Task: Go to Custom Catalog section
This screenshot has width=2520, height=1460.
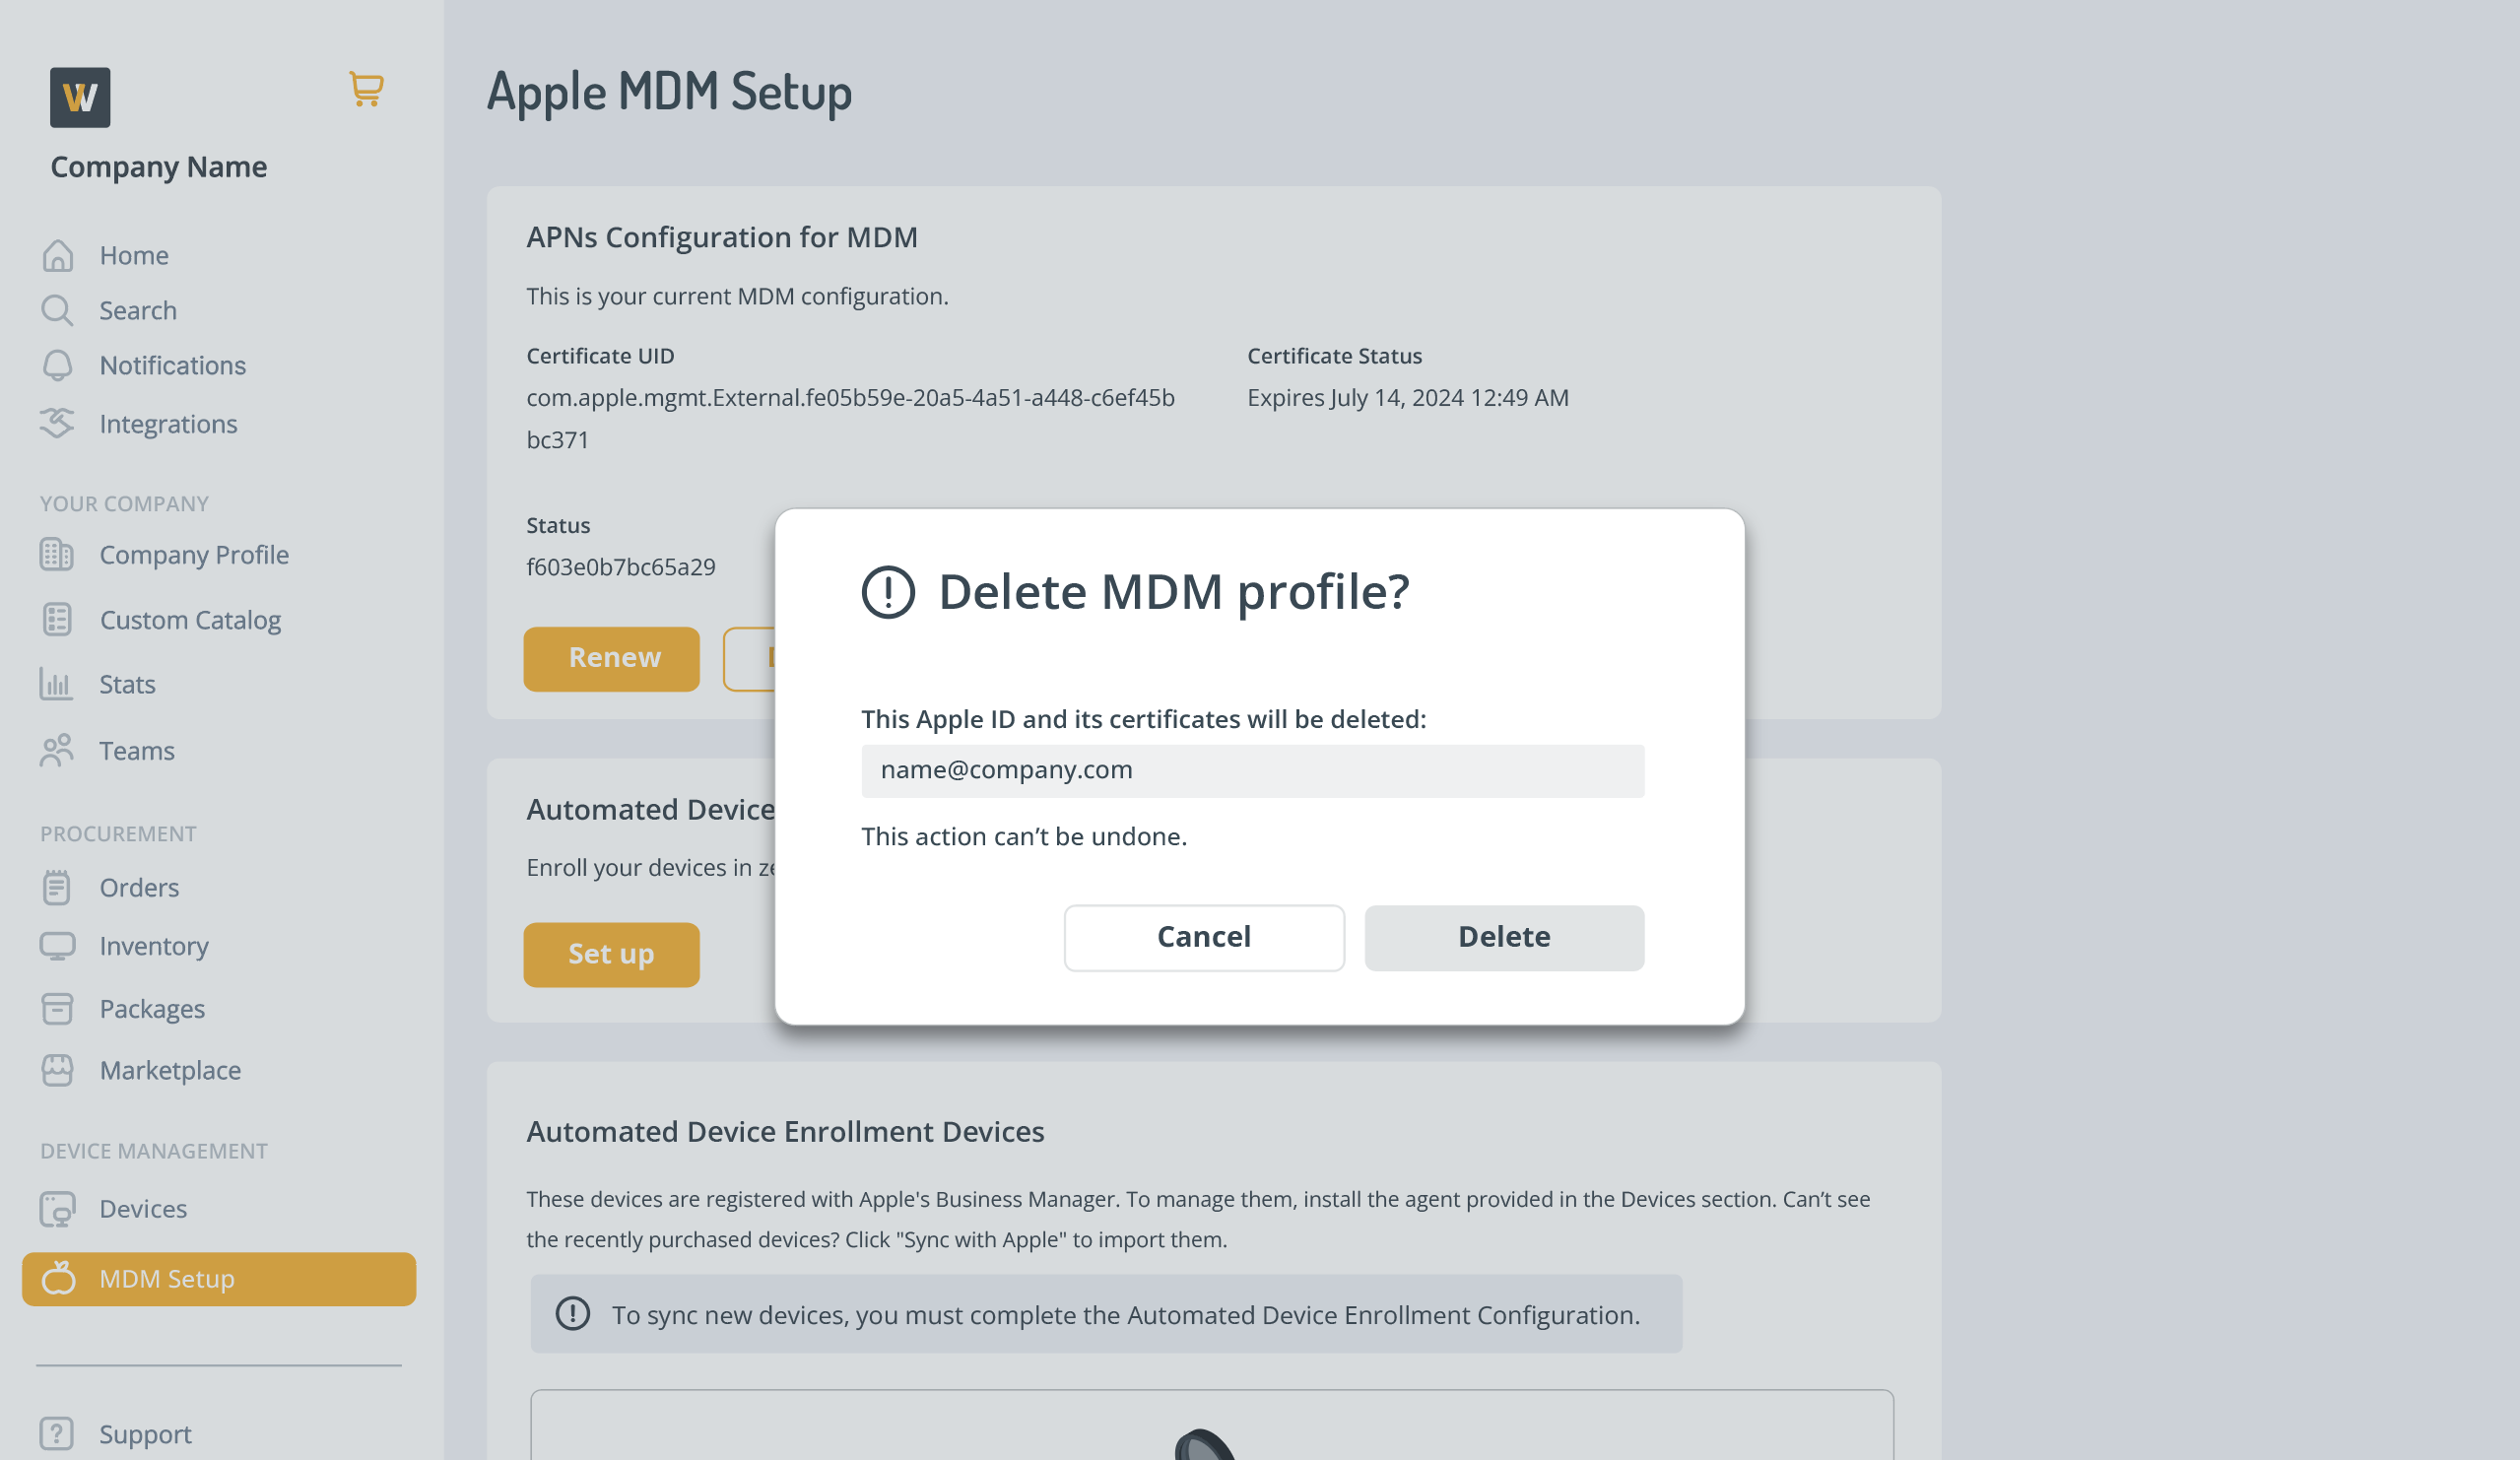Action: [x=189, y=620]
